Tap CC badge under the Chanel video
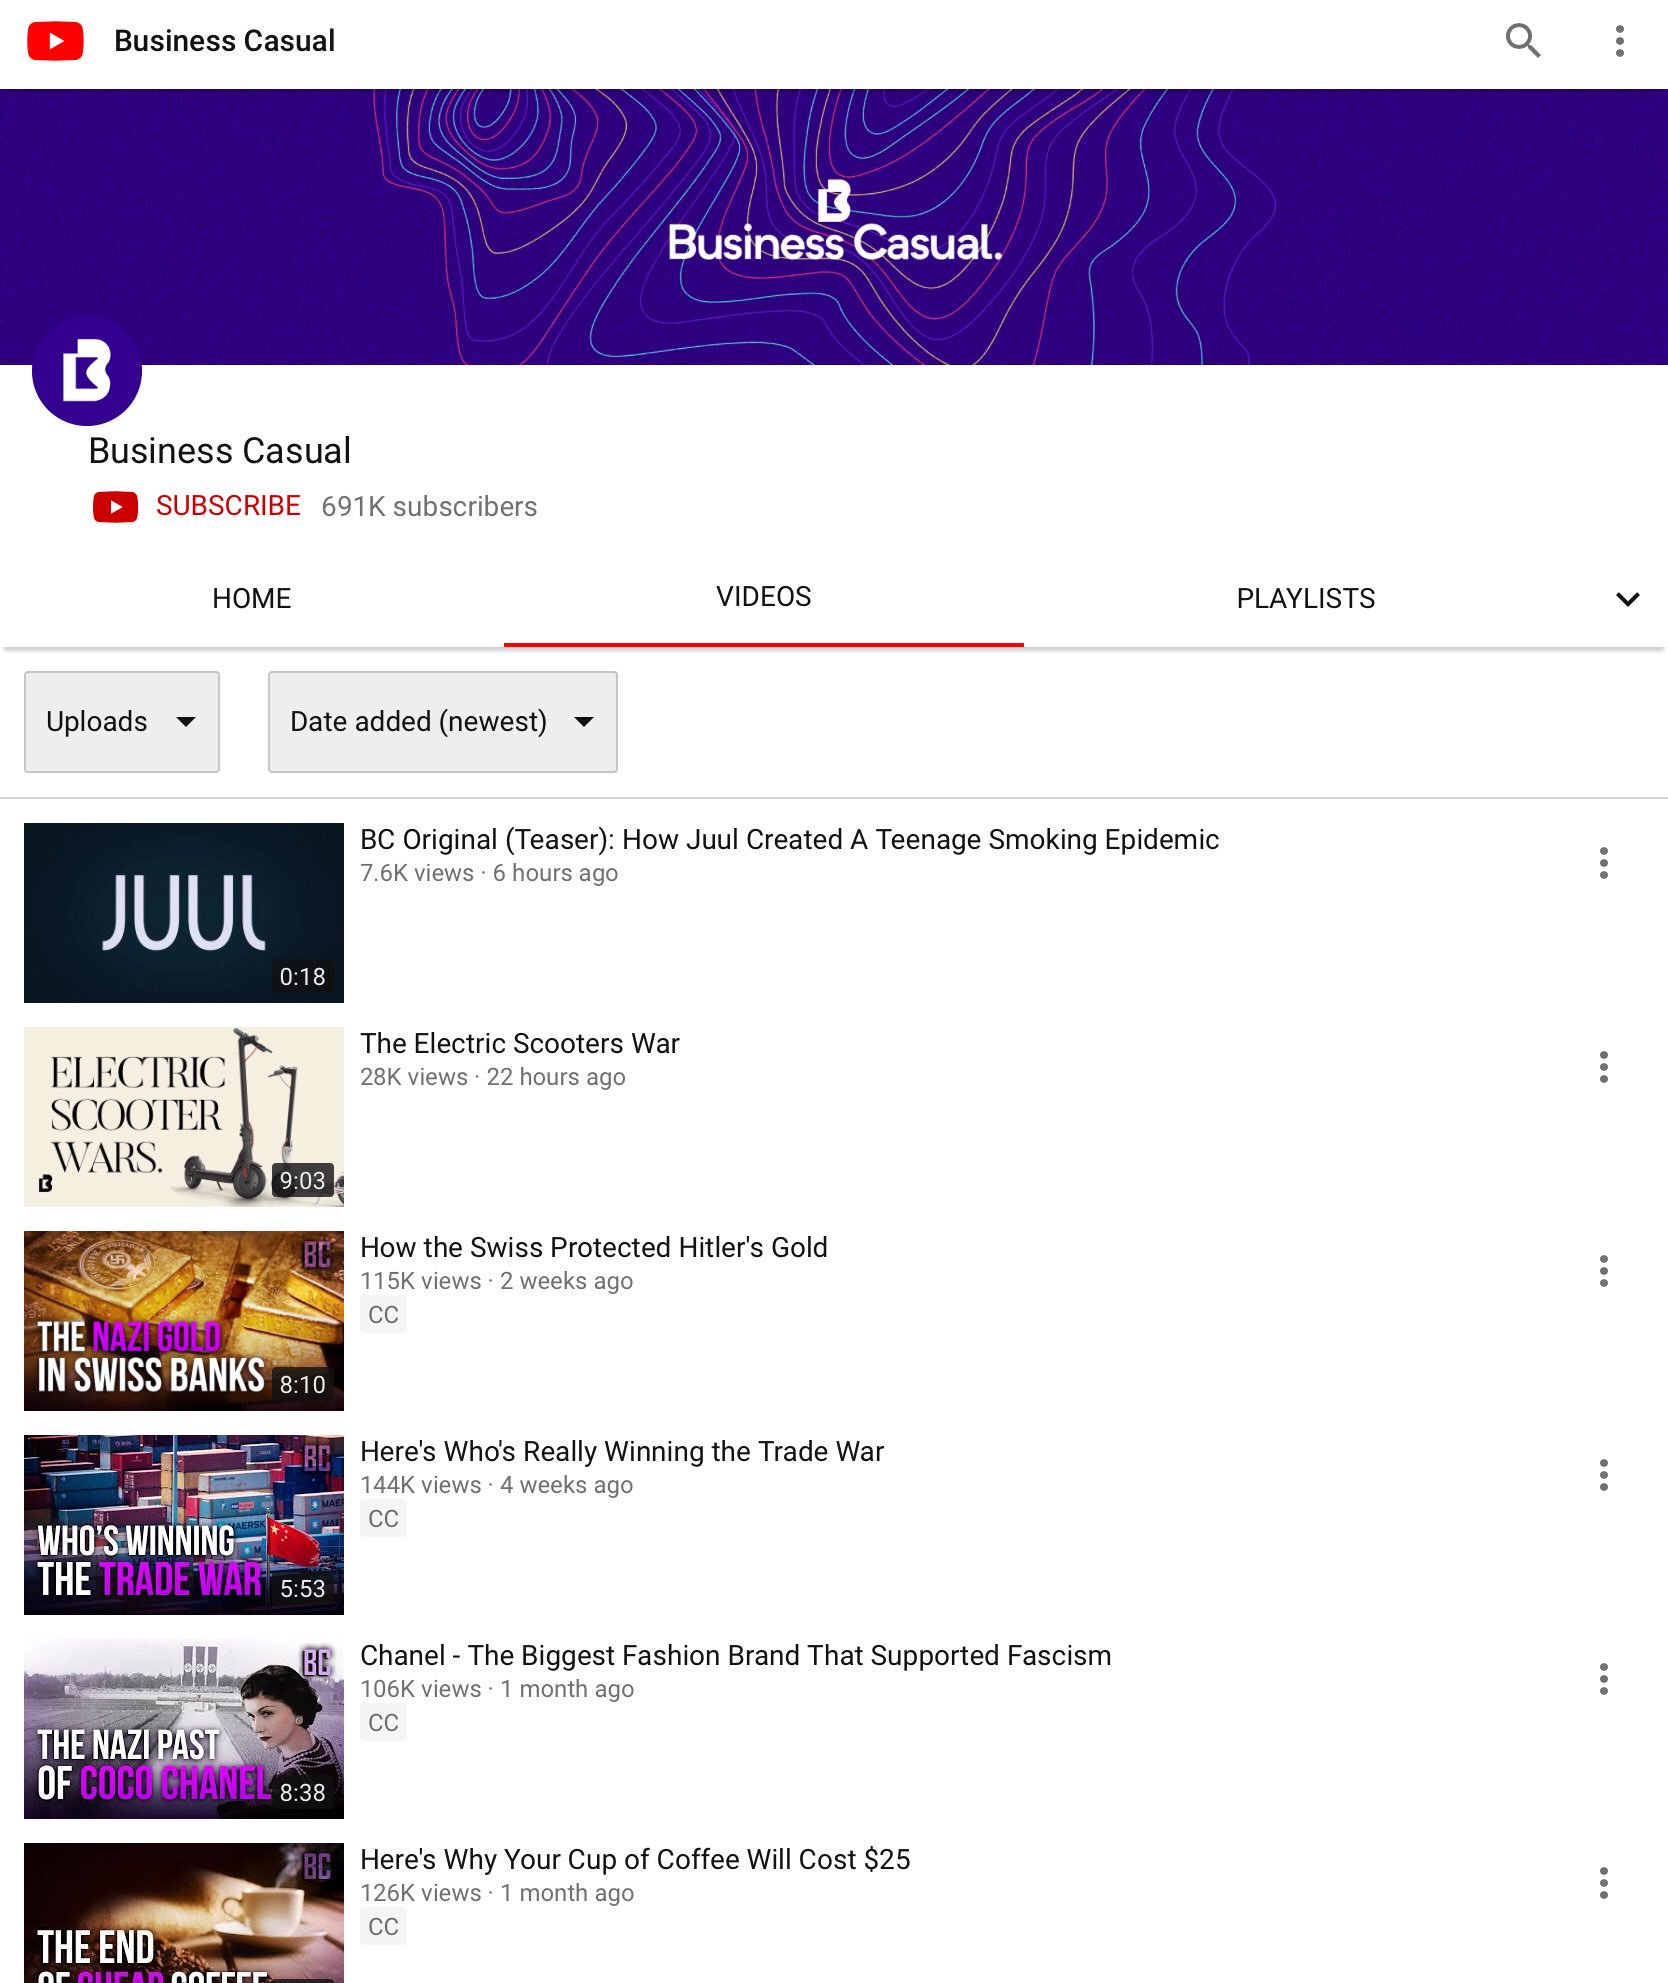Image resolution: width=1668 pixels, height=1983 pixels. pyautogui.click(x=383, y=1723)
